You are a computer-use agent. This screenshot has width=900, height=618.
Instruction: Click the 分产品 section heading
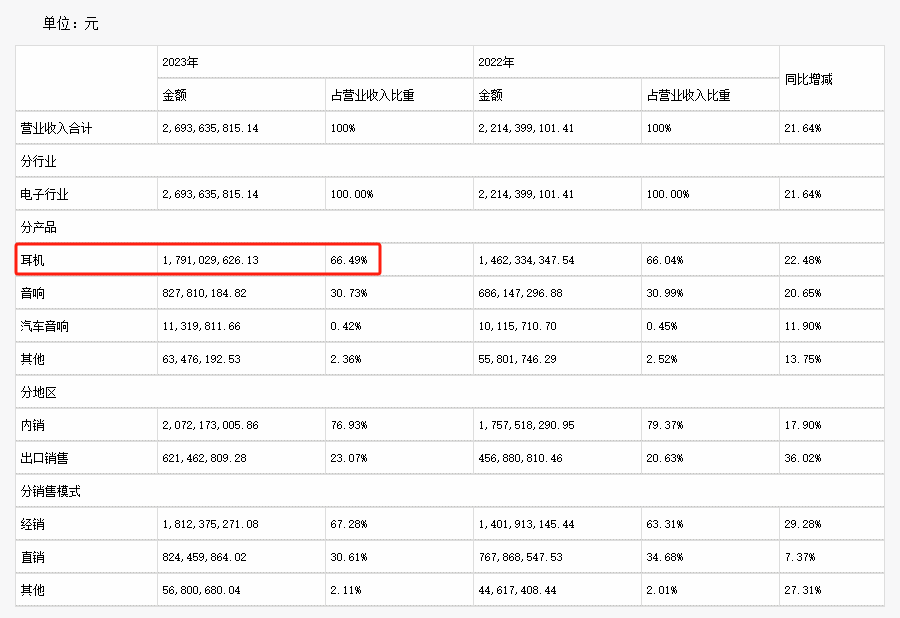point(39,227)
